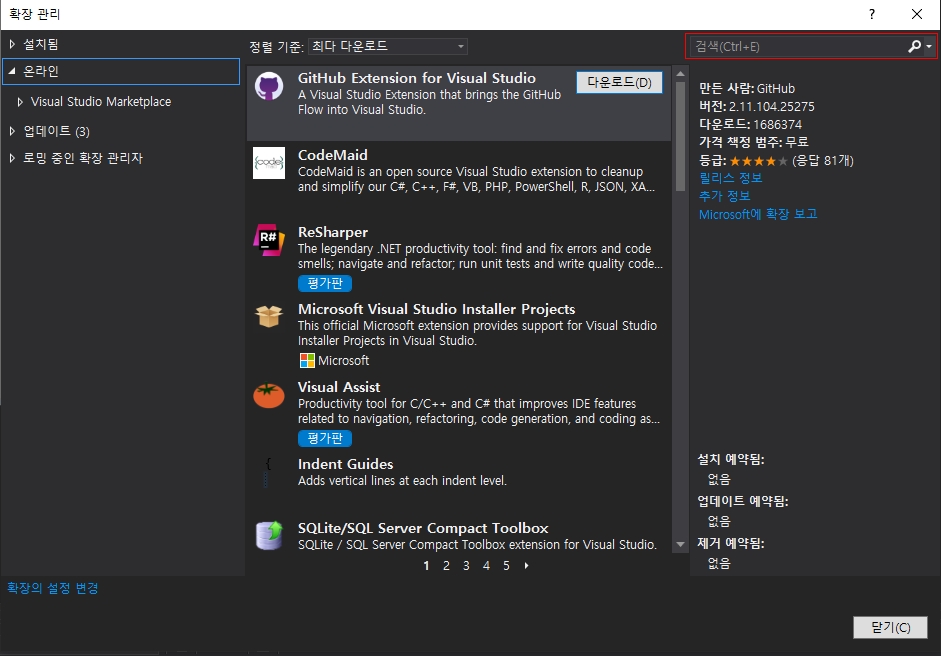Go to results page 3
The height and width of the screenshot is (656, 941).
466,565
